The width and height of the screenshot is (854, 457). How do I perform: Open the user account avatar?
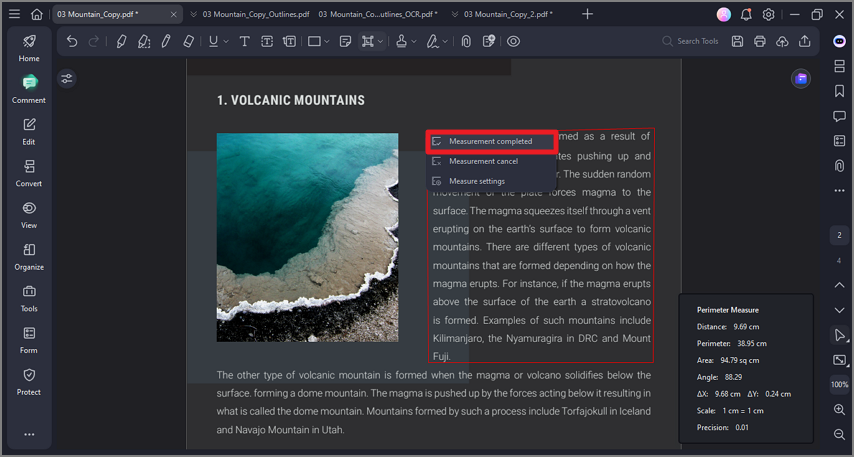[x=724, y=15]
